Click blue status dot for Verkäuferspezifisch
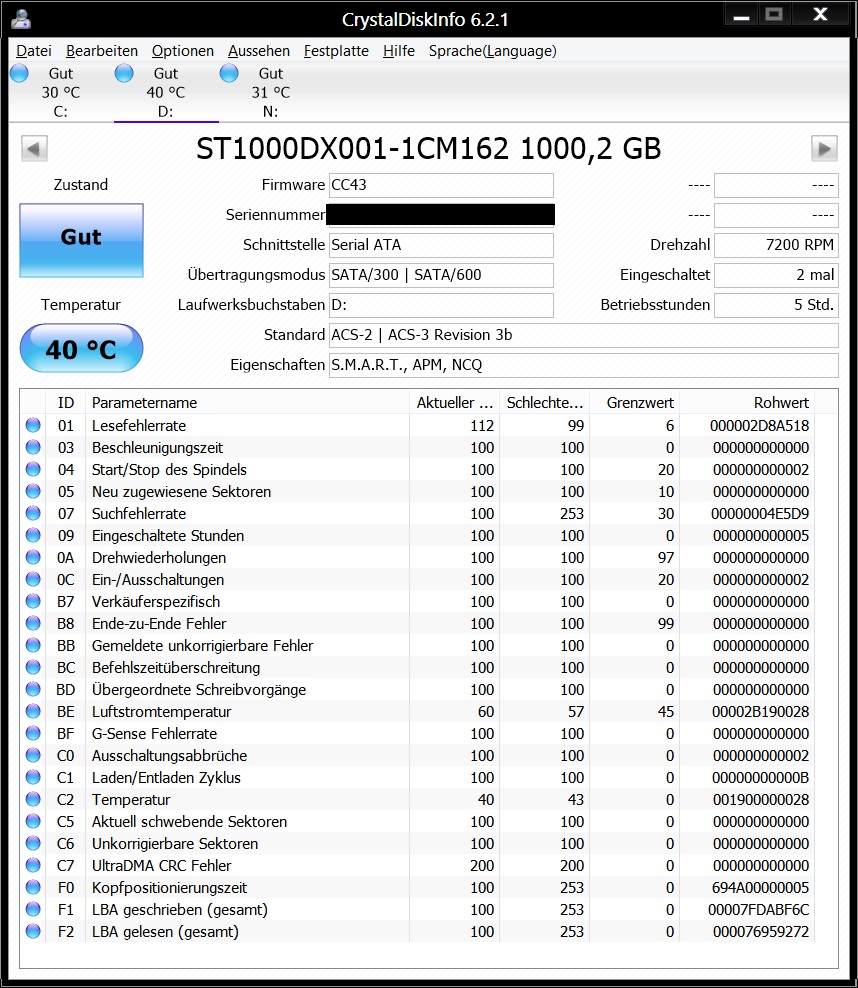The image size is (858, 988). (x=33, y=601)
